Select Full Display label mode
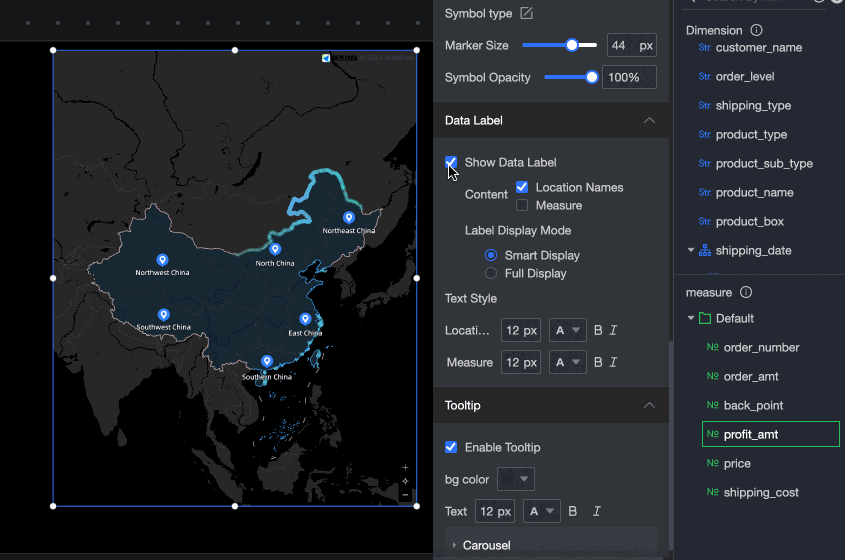The width and height of the screenshot is (845, 560). coord(490,273)
